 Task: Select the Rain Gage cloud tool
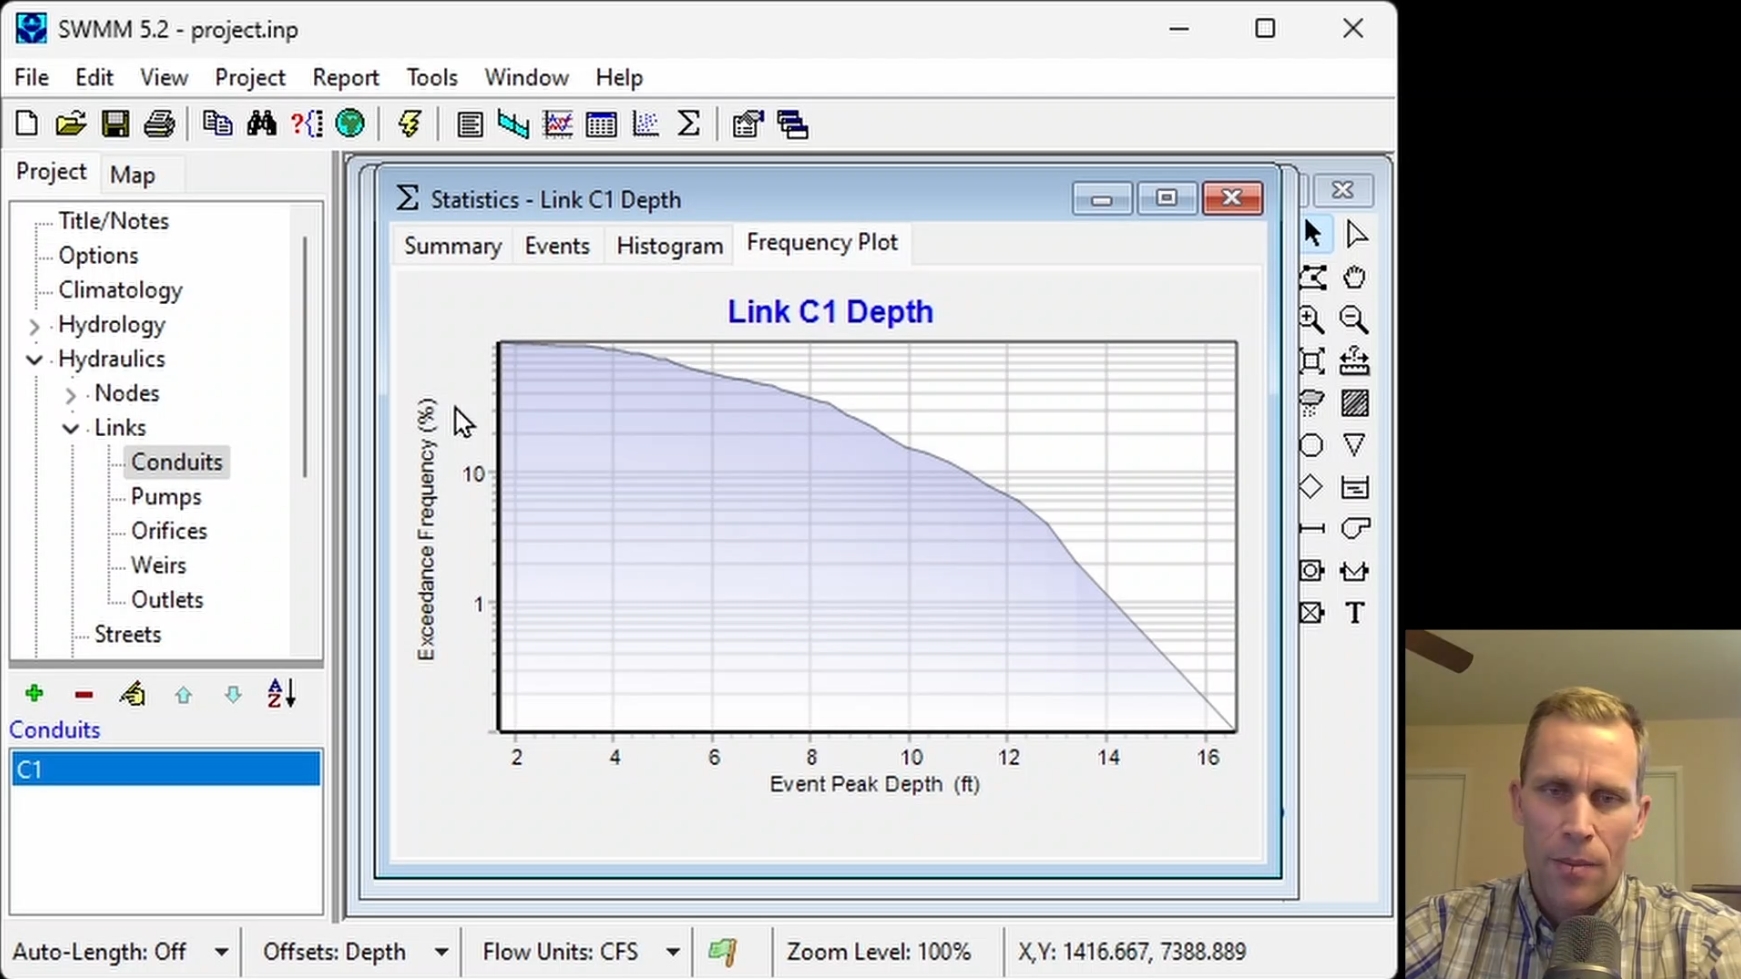click(x=1312, y=403)
